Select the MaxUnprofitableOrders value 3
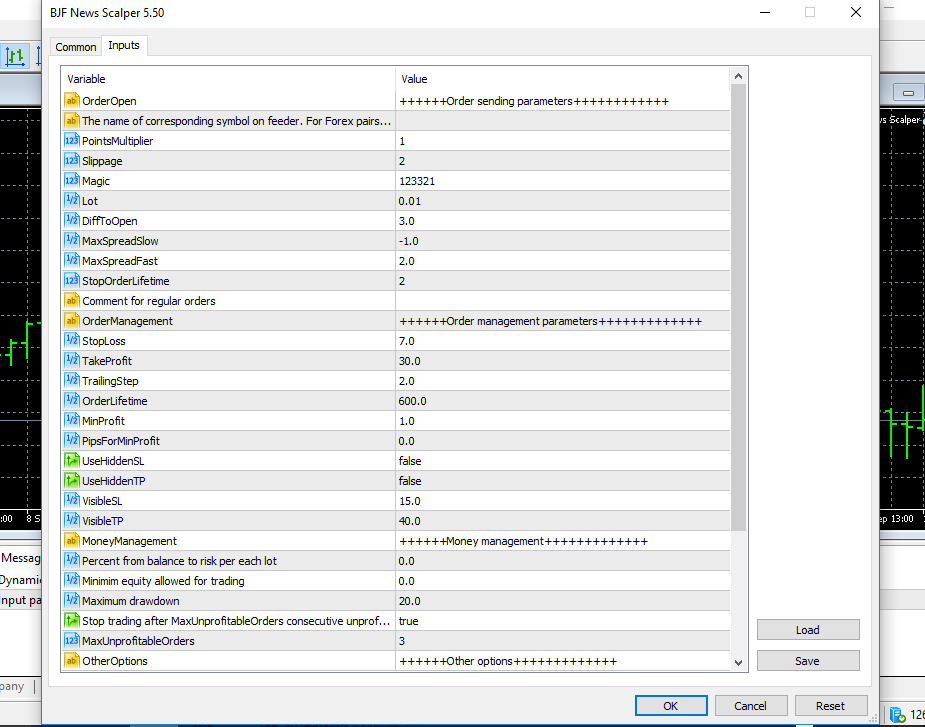 pos(563,641)
